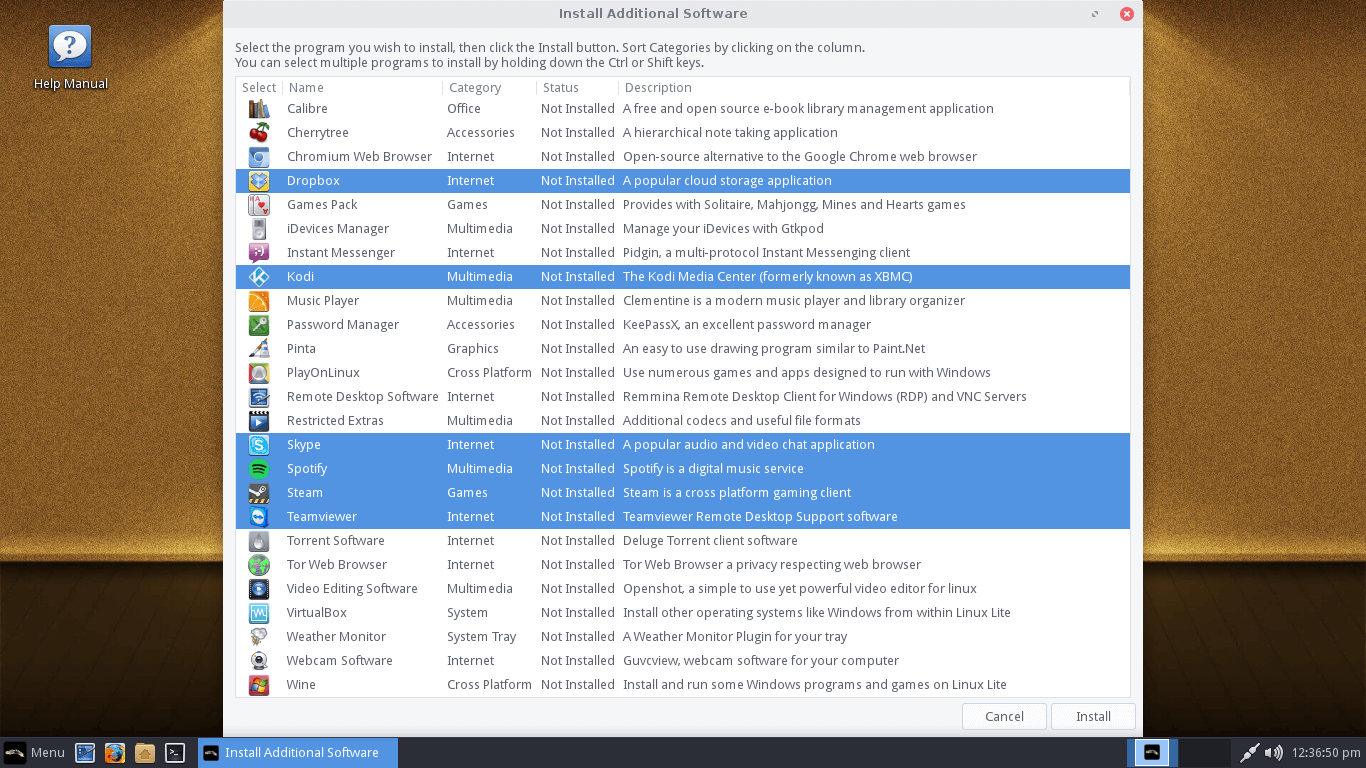Click the Pinta drawing icon

(259, 349)
